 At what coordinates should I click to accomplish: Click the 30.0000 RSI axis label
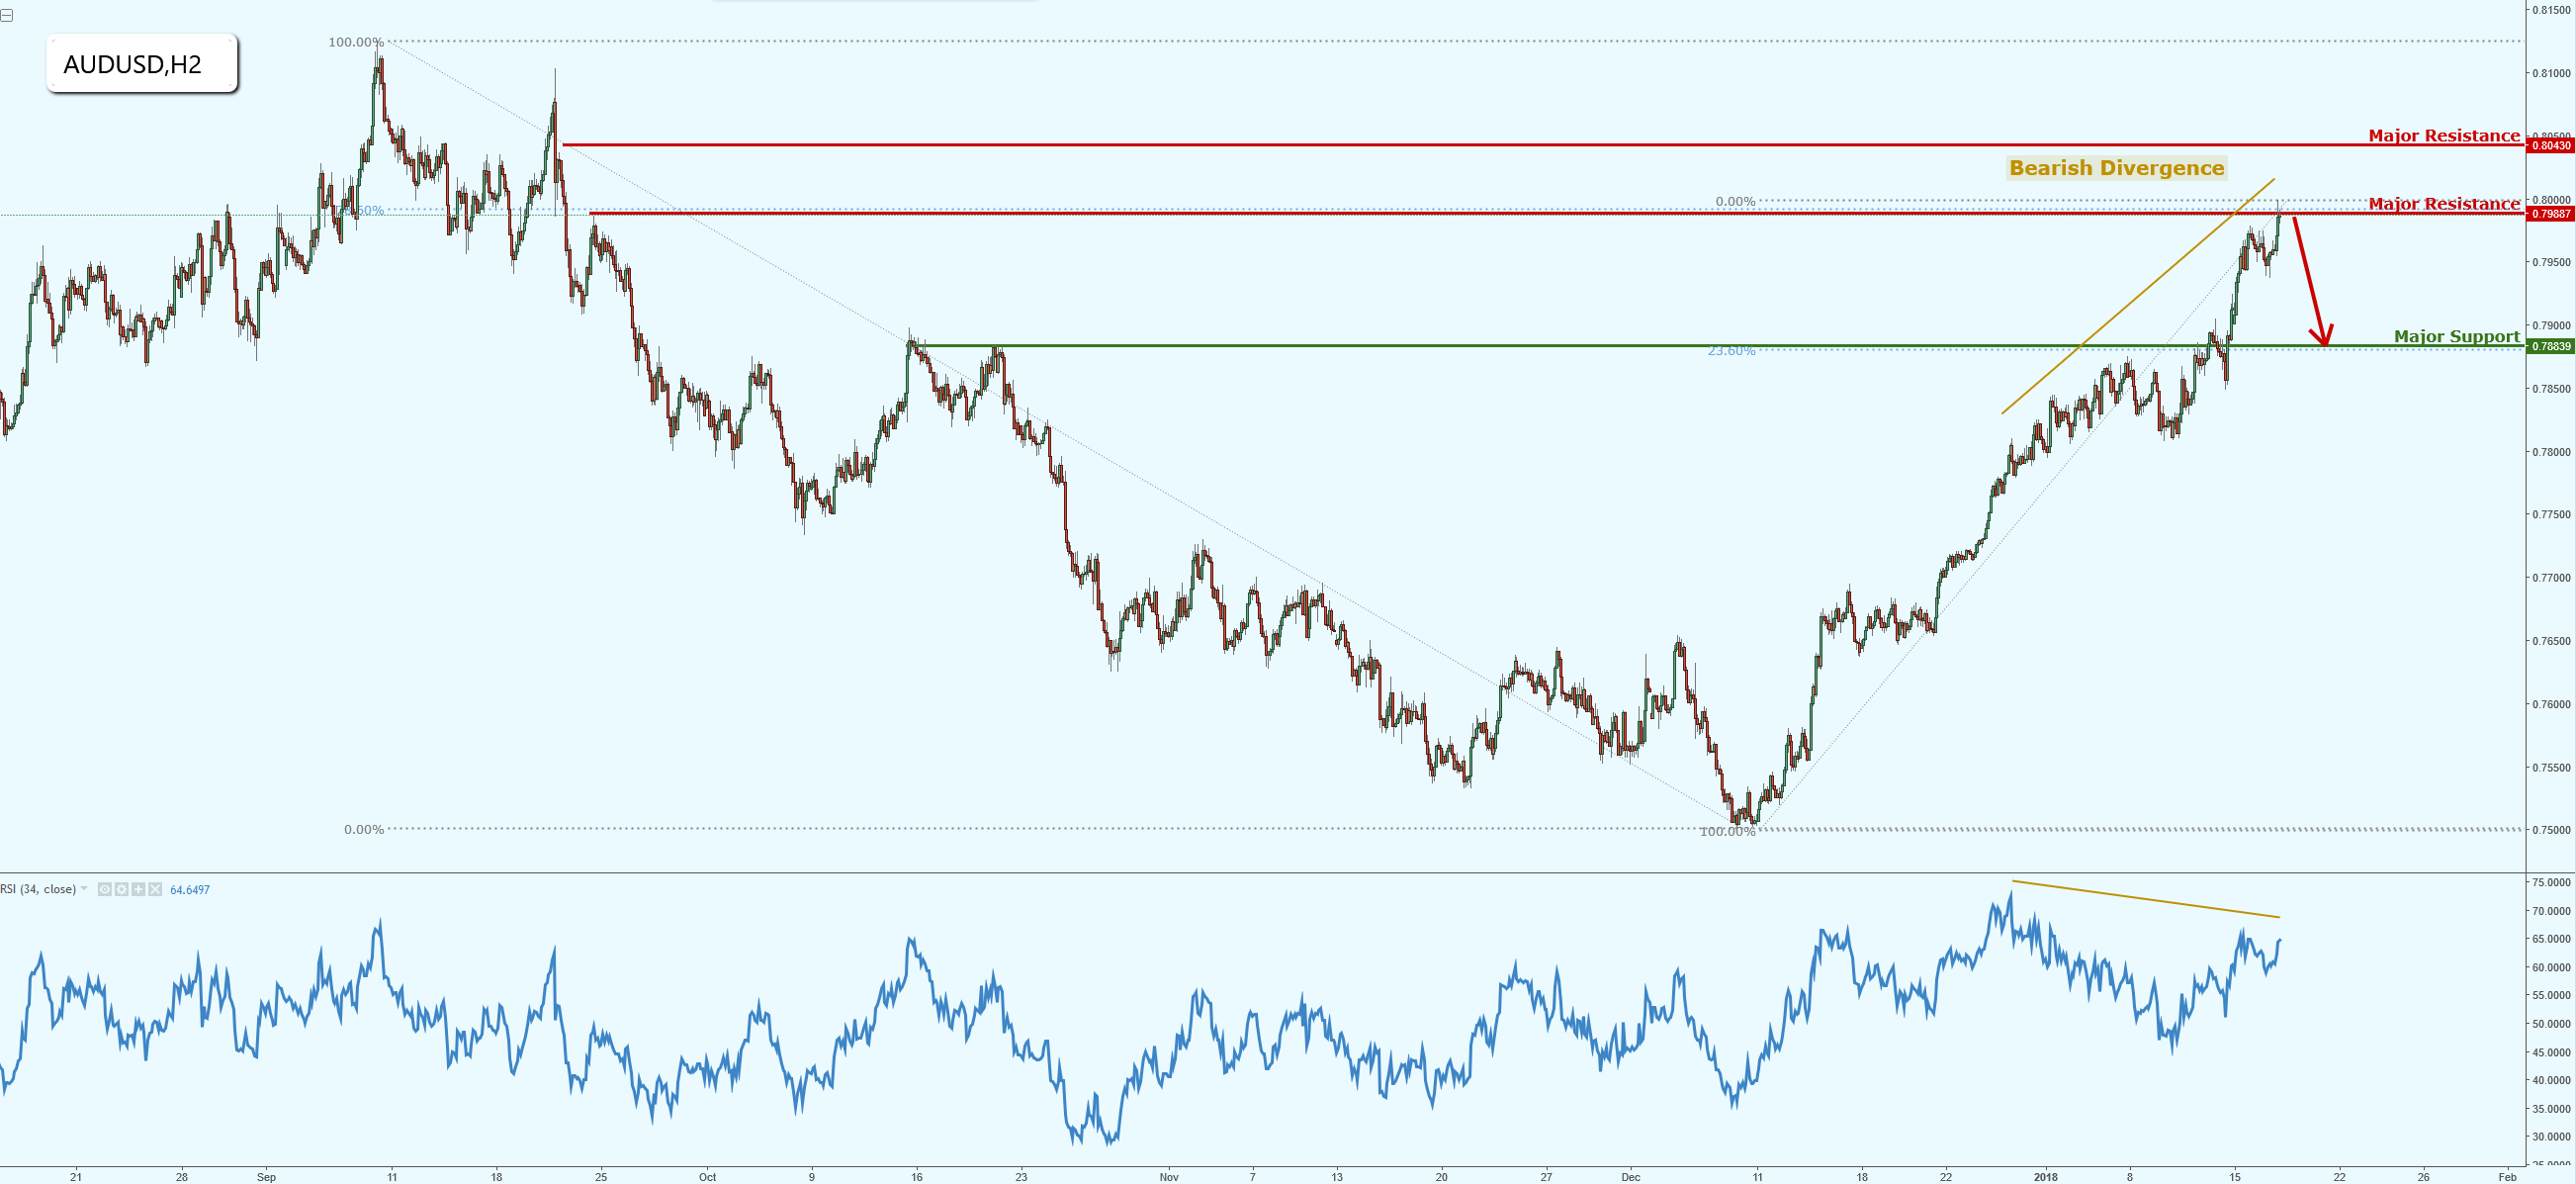(x=2551, y=1137)
